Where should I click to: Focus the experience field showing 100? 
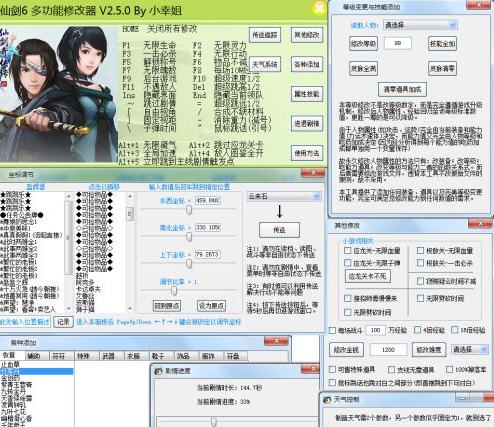coord(376,330)
